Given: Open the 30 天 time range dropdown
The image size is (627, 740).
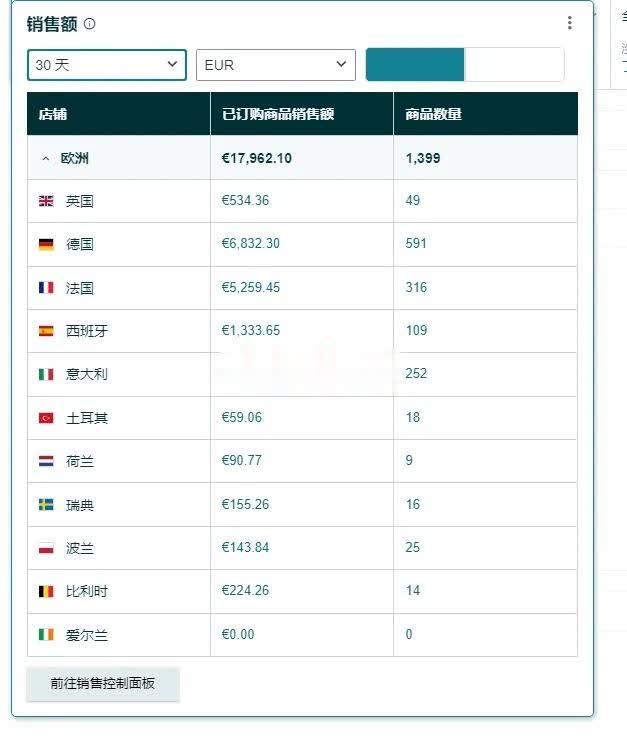Looking at the screenshot, I should point(107,65).
